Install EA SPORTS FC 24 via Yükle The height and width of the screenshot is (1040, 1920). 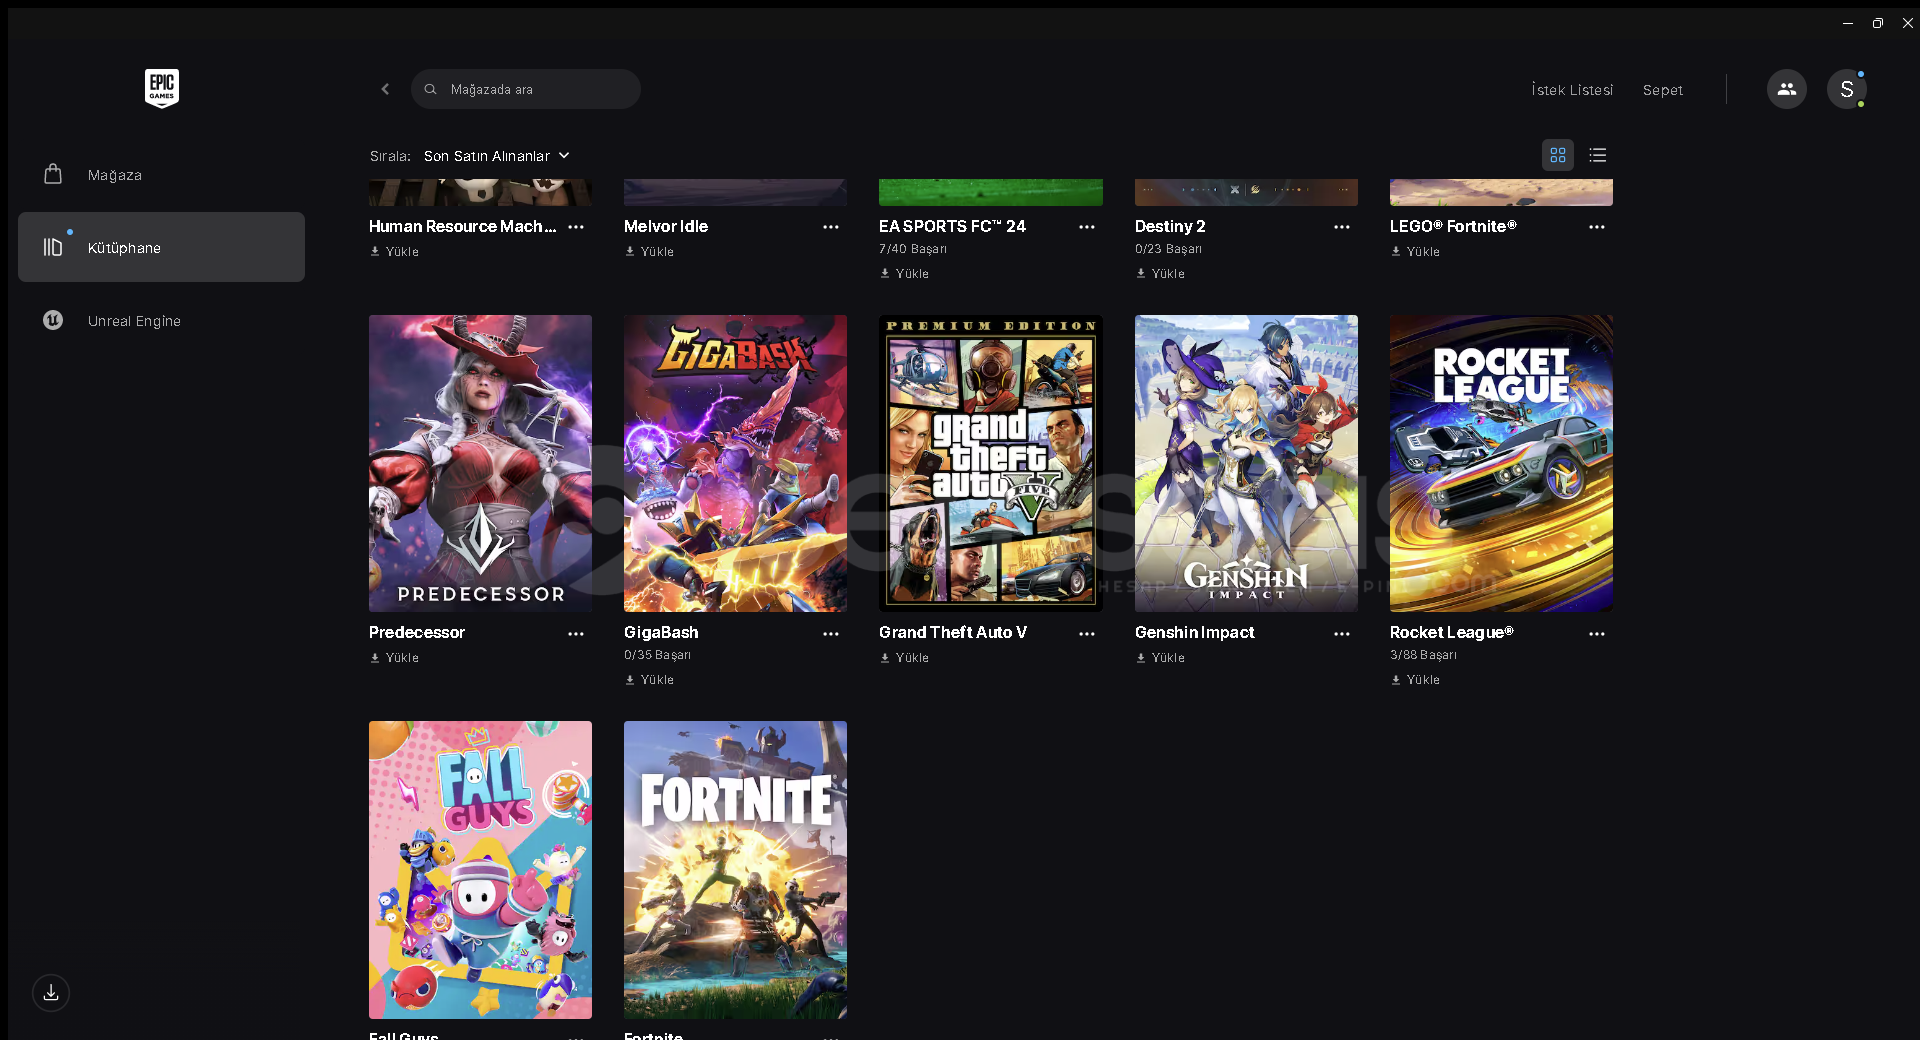(x=904, y=274)
